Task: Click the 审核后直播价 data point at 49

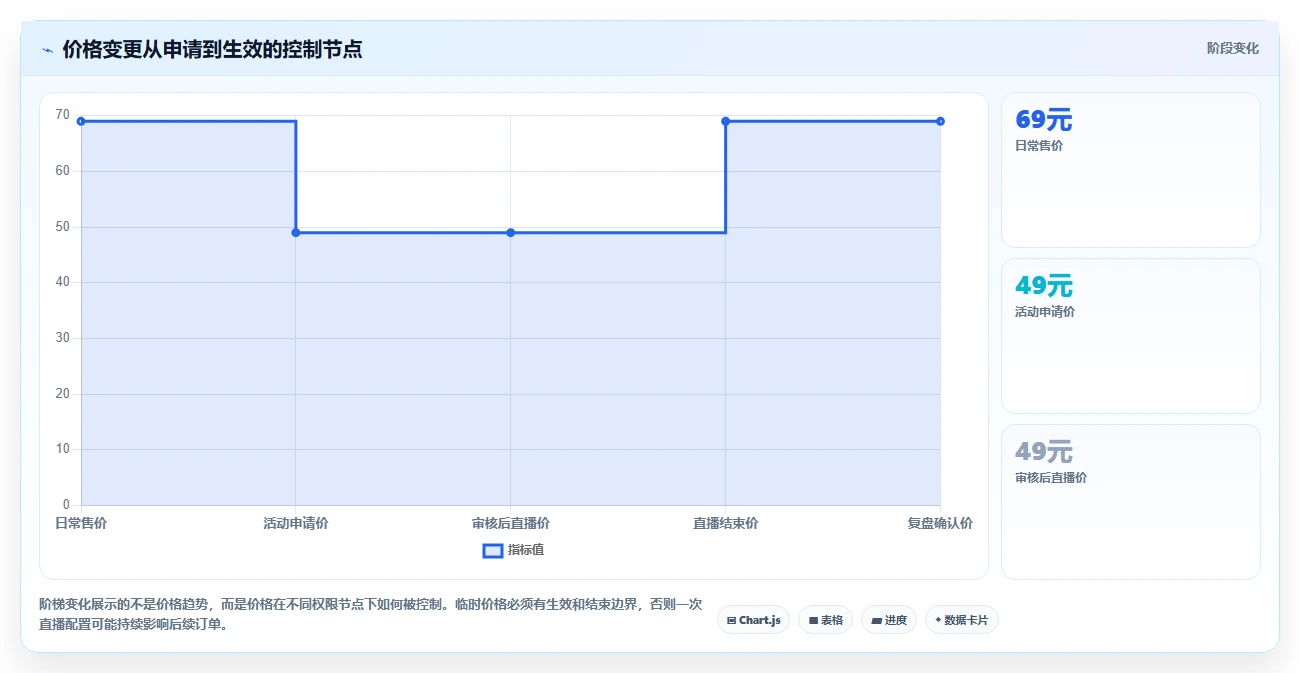Action: [x=511, y=233]
